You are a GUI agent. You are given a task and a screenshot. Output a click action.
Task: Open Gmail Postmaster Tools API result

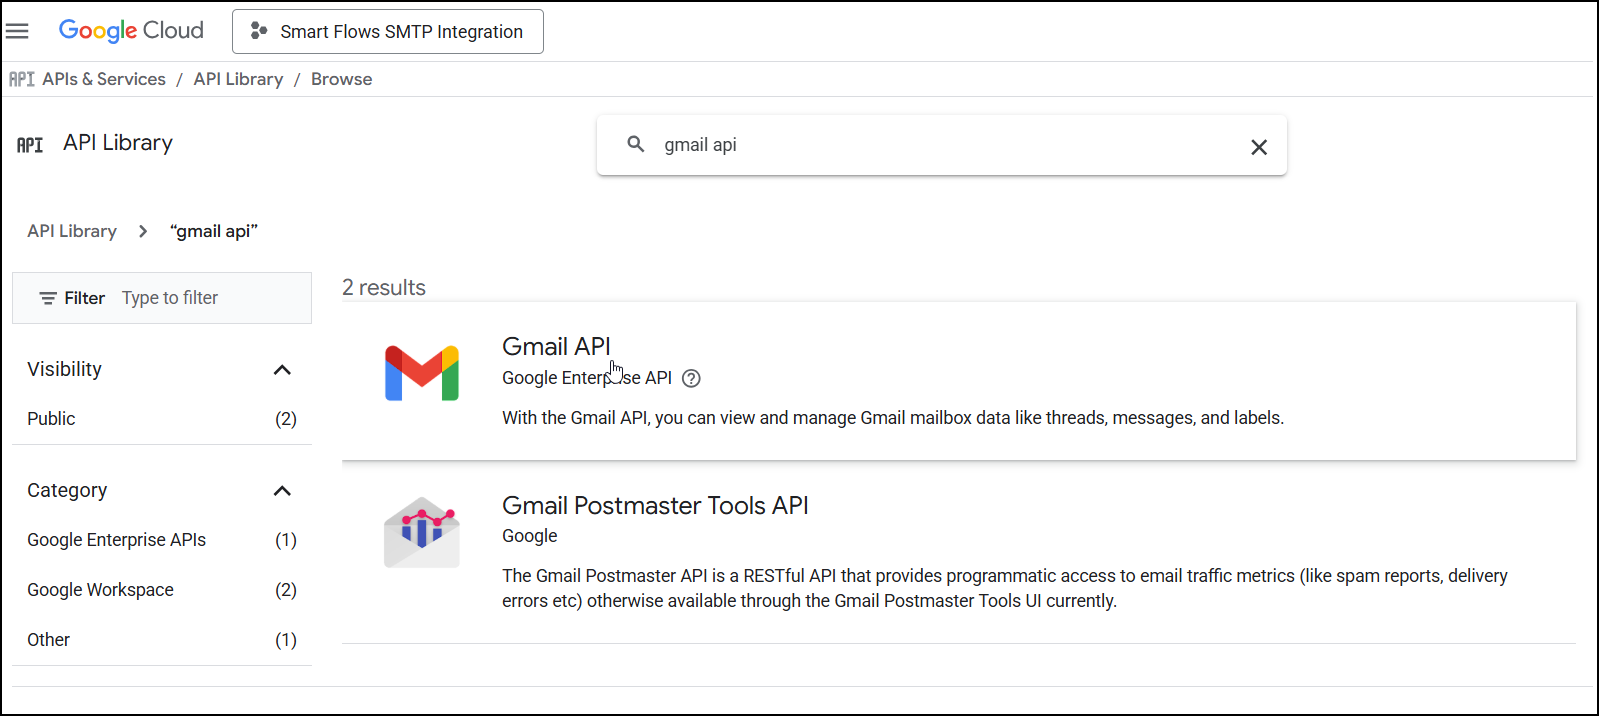(x=655, y=505)
